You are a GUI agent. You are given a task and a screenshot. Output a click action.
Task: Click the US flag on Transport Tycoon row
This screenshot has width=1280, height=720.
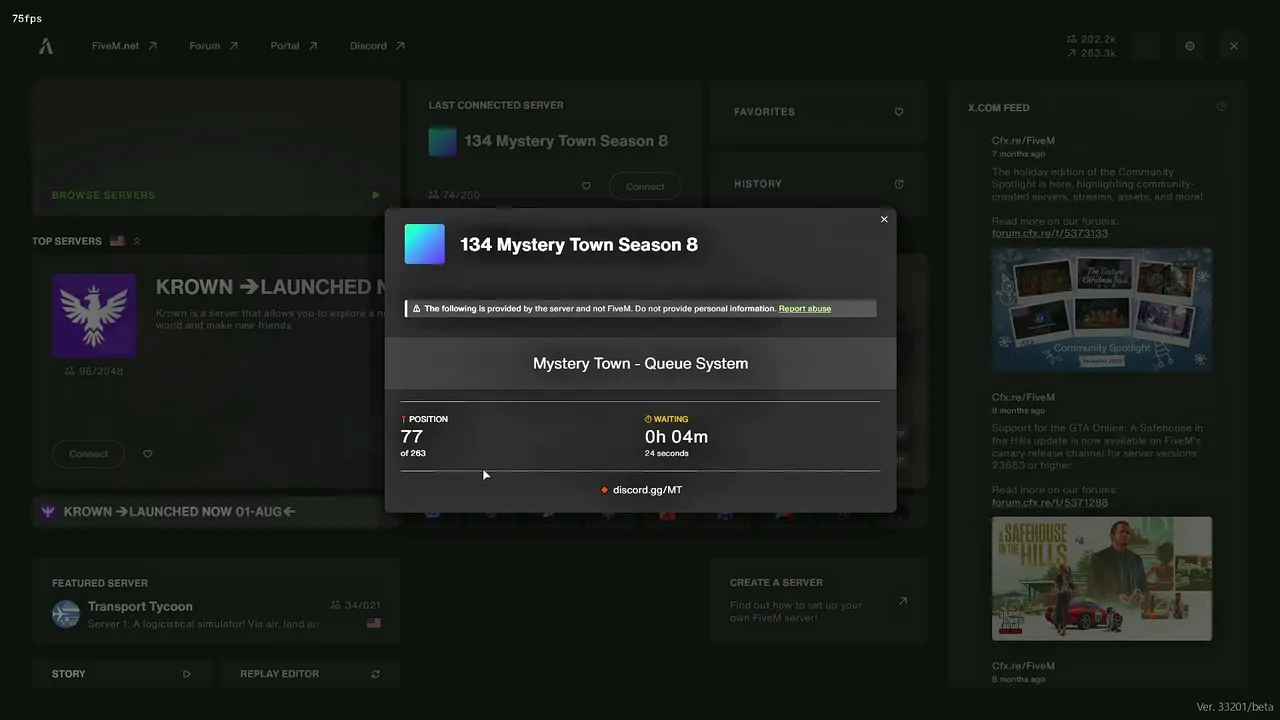[373, 623]
